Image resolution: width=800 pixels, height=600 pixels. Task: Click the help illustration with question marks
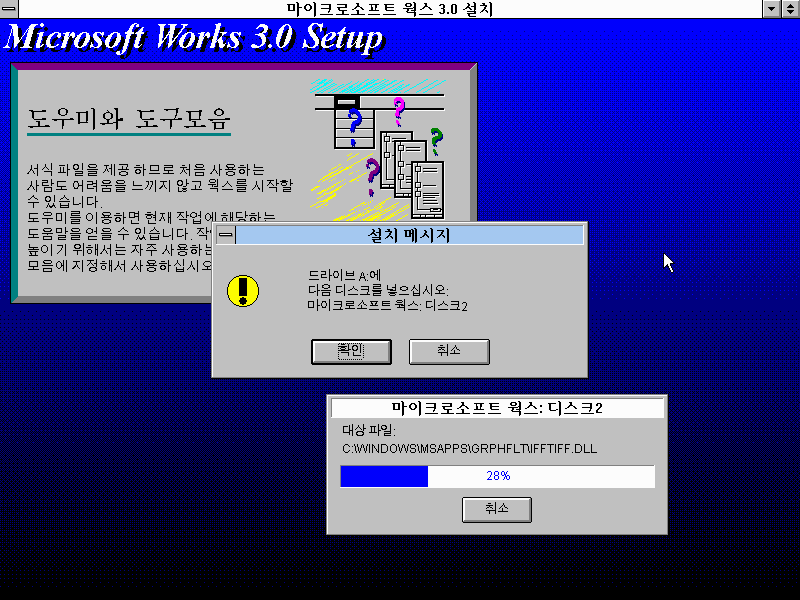(378, 149)
